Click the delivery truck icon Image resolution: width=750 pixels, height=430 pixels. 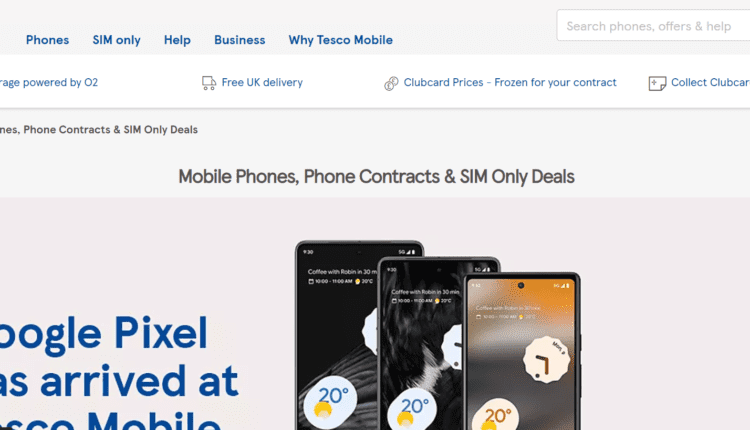(209, 83)
